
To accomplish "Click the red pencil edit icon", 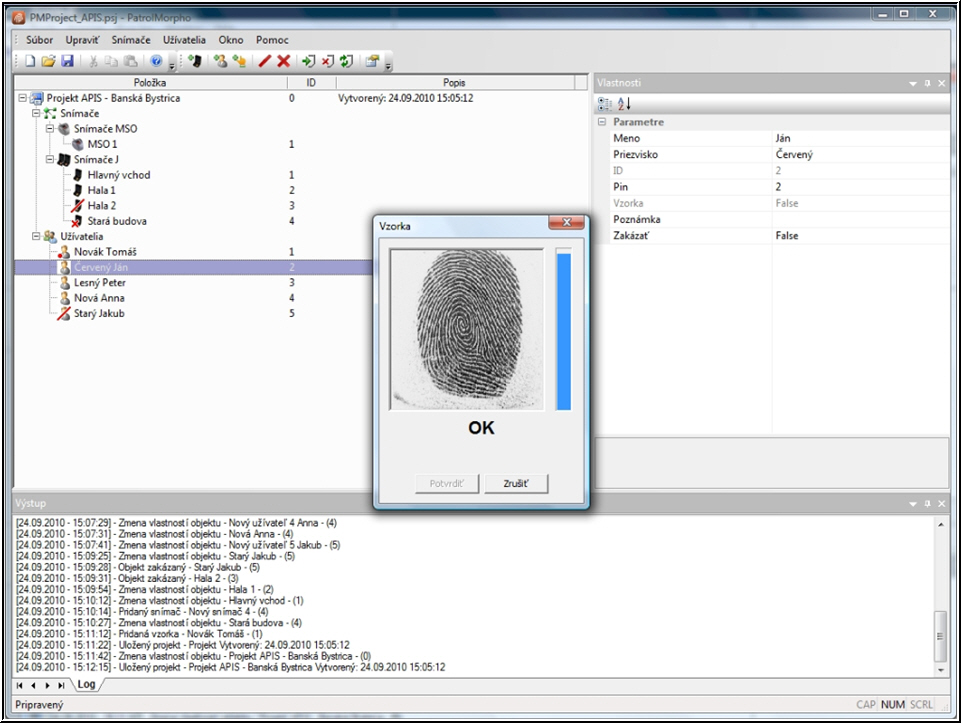I will pyautogui.click(x=265, y=61).
